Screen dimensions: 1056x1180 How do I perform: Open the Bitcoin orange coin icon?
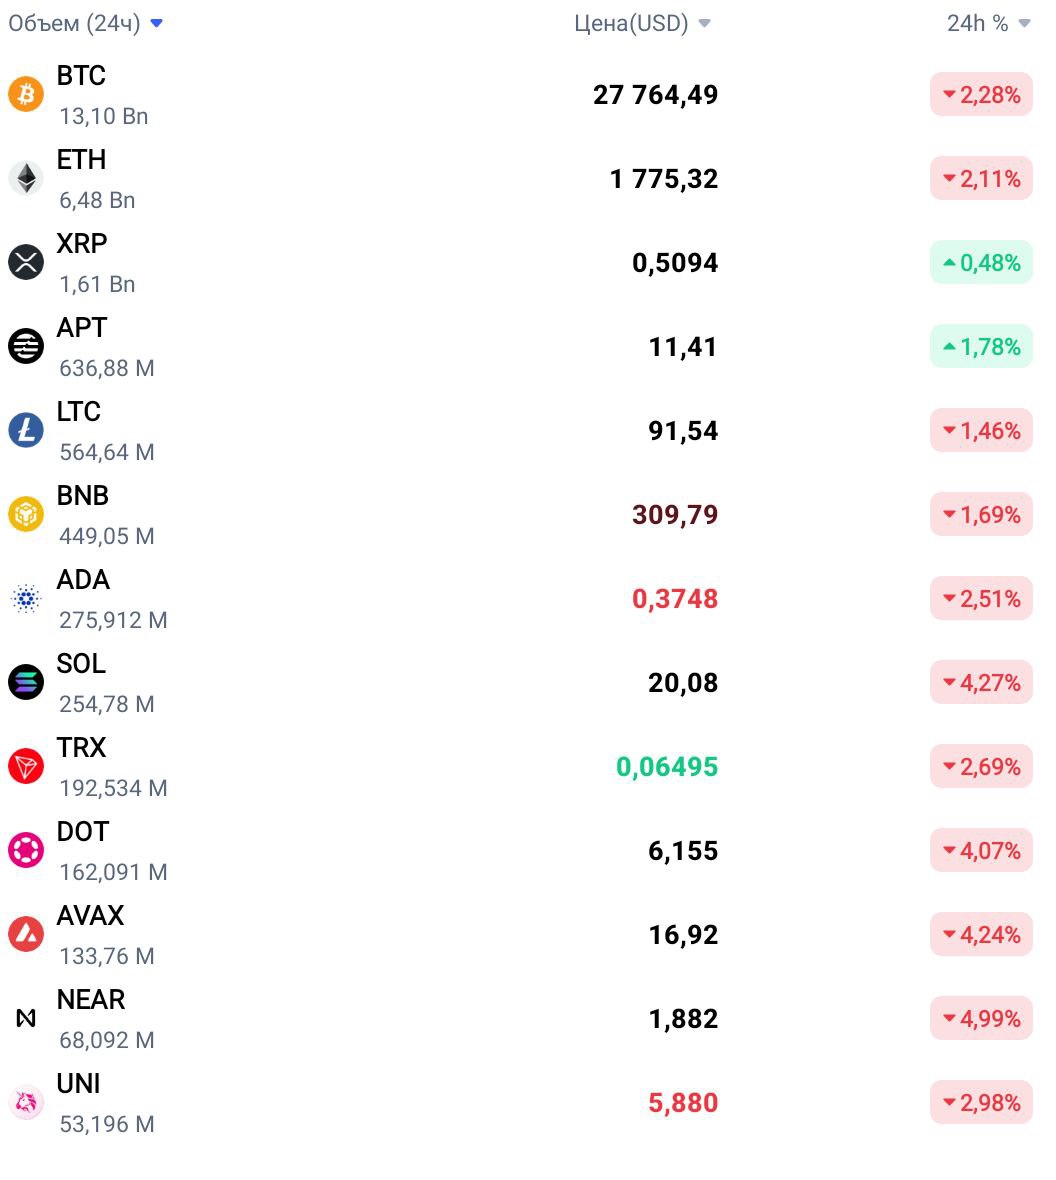pos(26,94)
